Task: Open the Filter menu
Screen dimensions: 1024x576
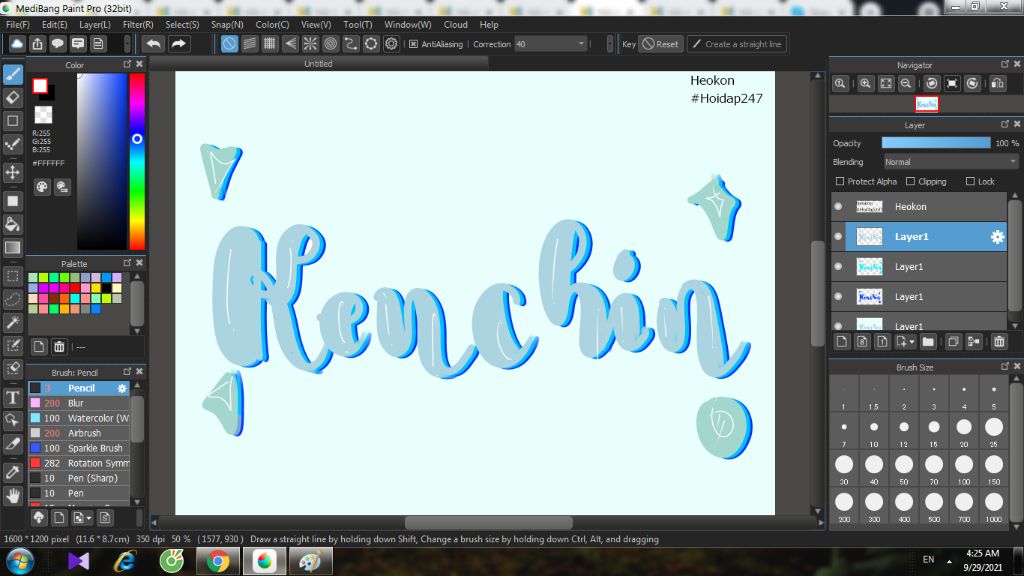Action: [138, 25]
